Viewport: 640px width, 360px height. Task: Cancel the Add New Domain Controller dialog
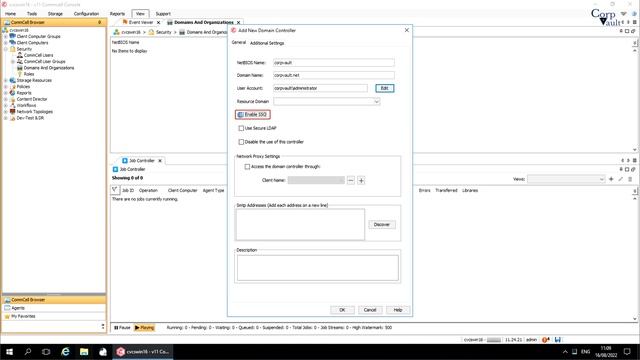coord(370,310)
